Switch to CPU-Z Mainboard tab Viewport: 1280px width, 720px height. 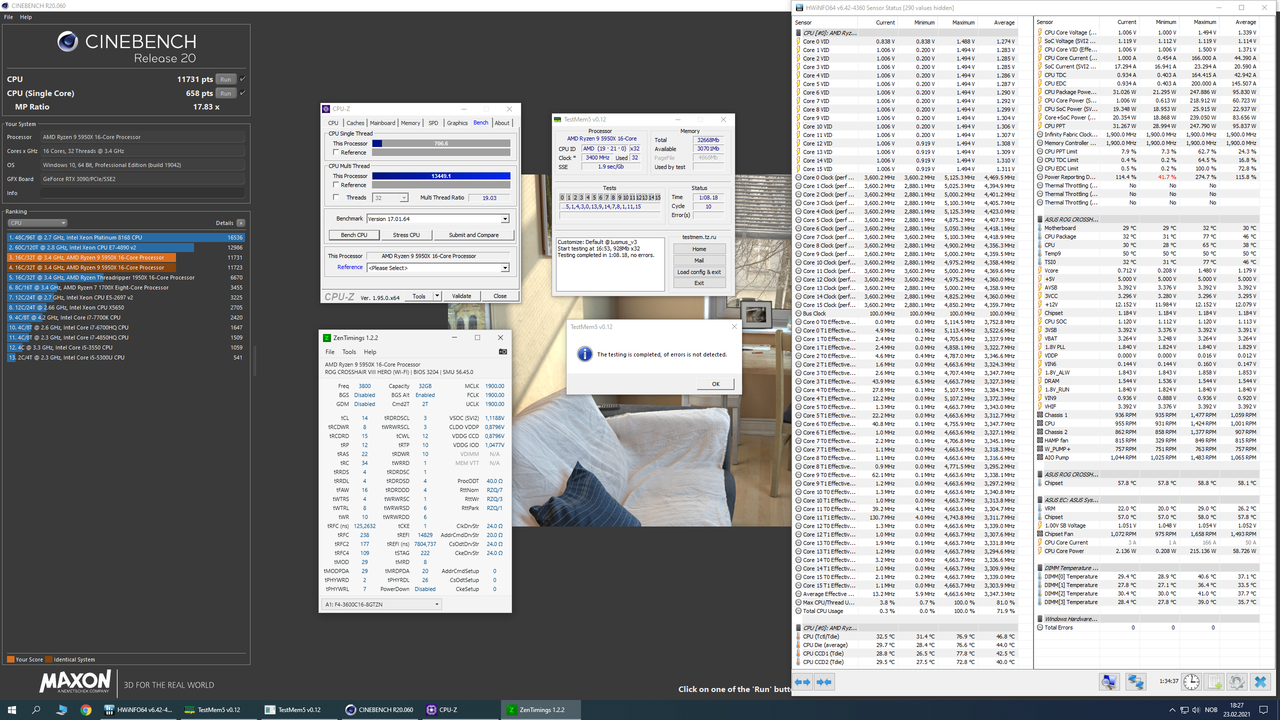pyautogui.click(x=382, y=123)
